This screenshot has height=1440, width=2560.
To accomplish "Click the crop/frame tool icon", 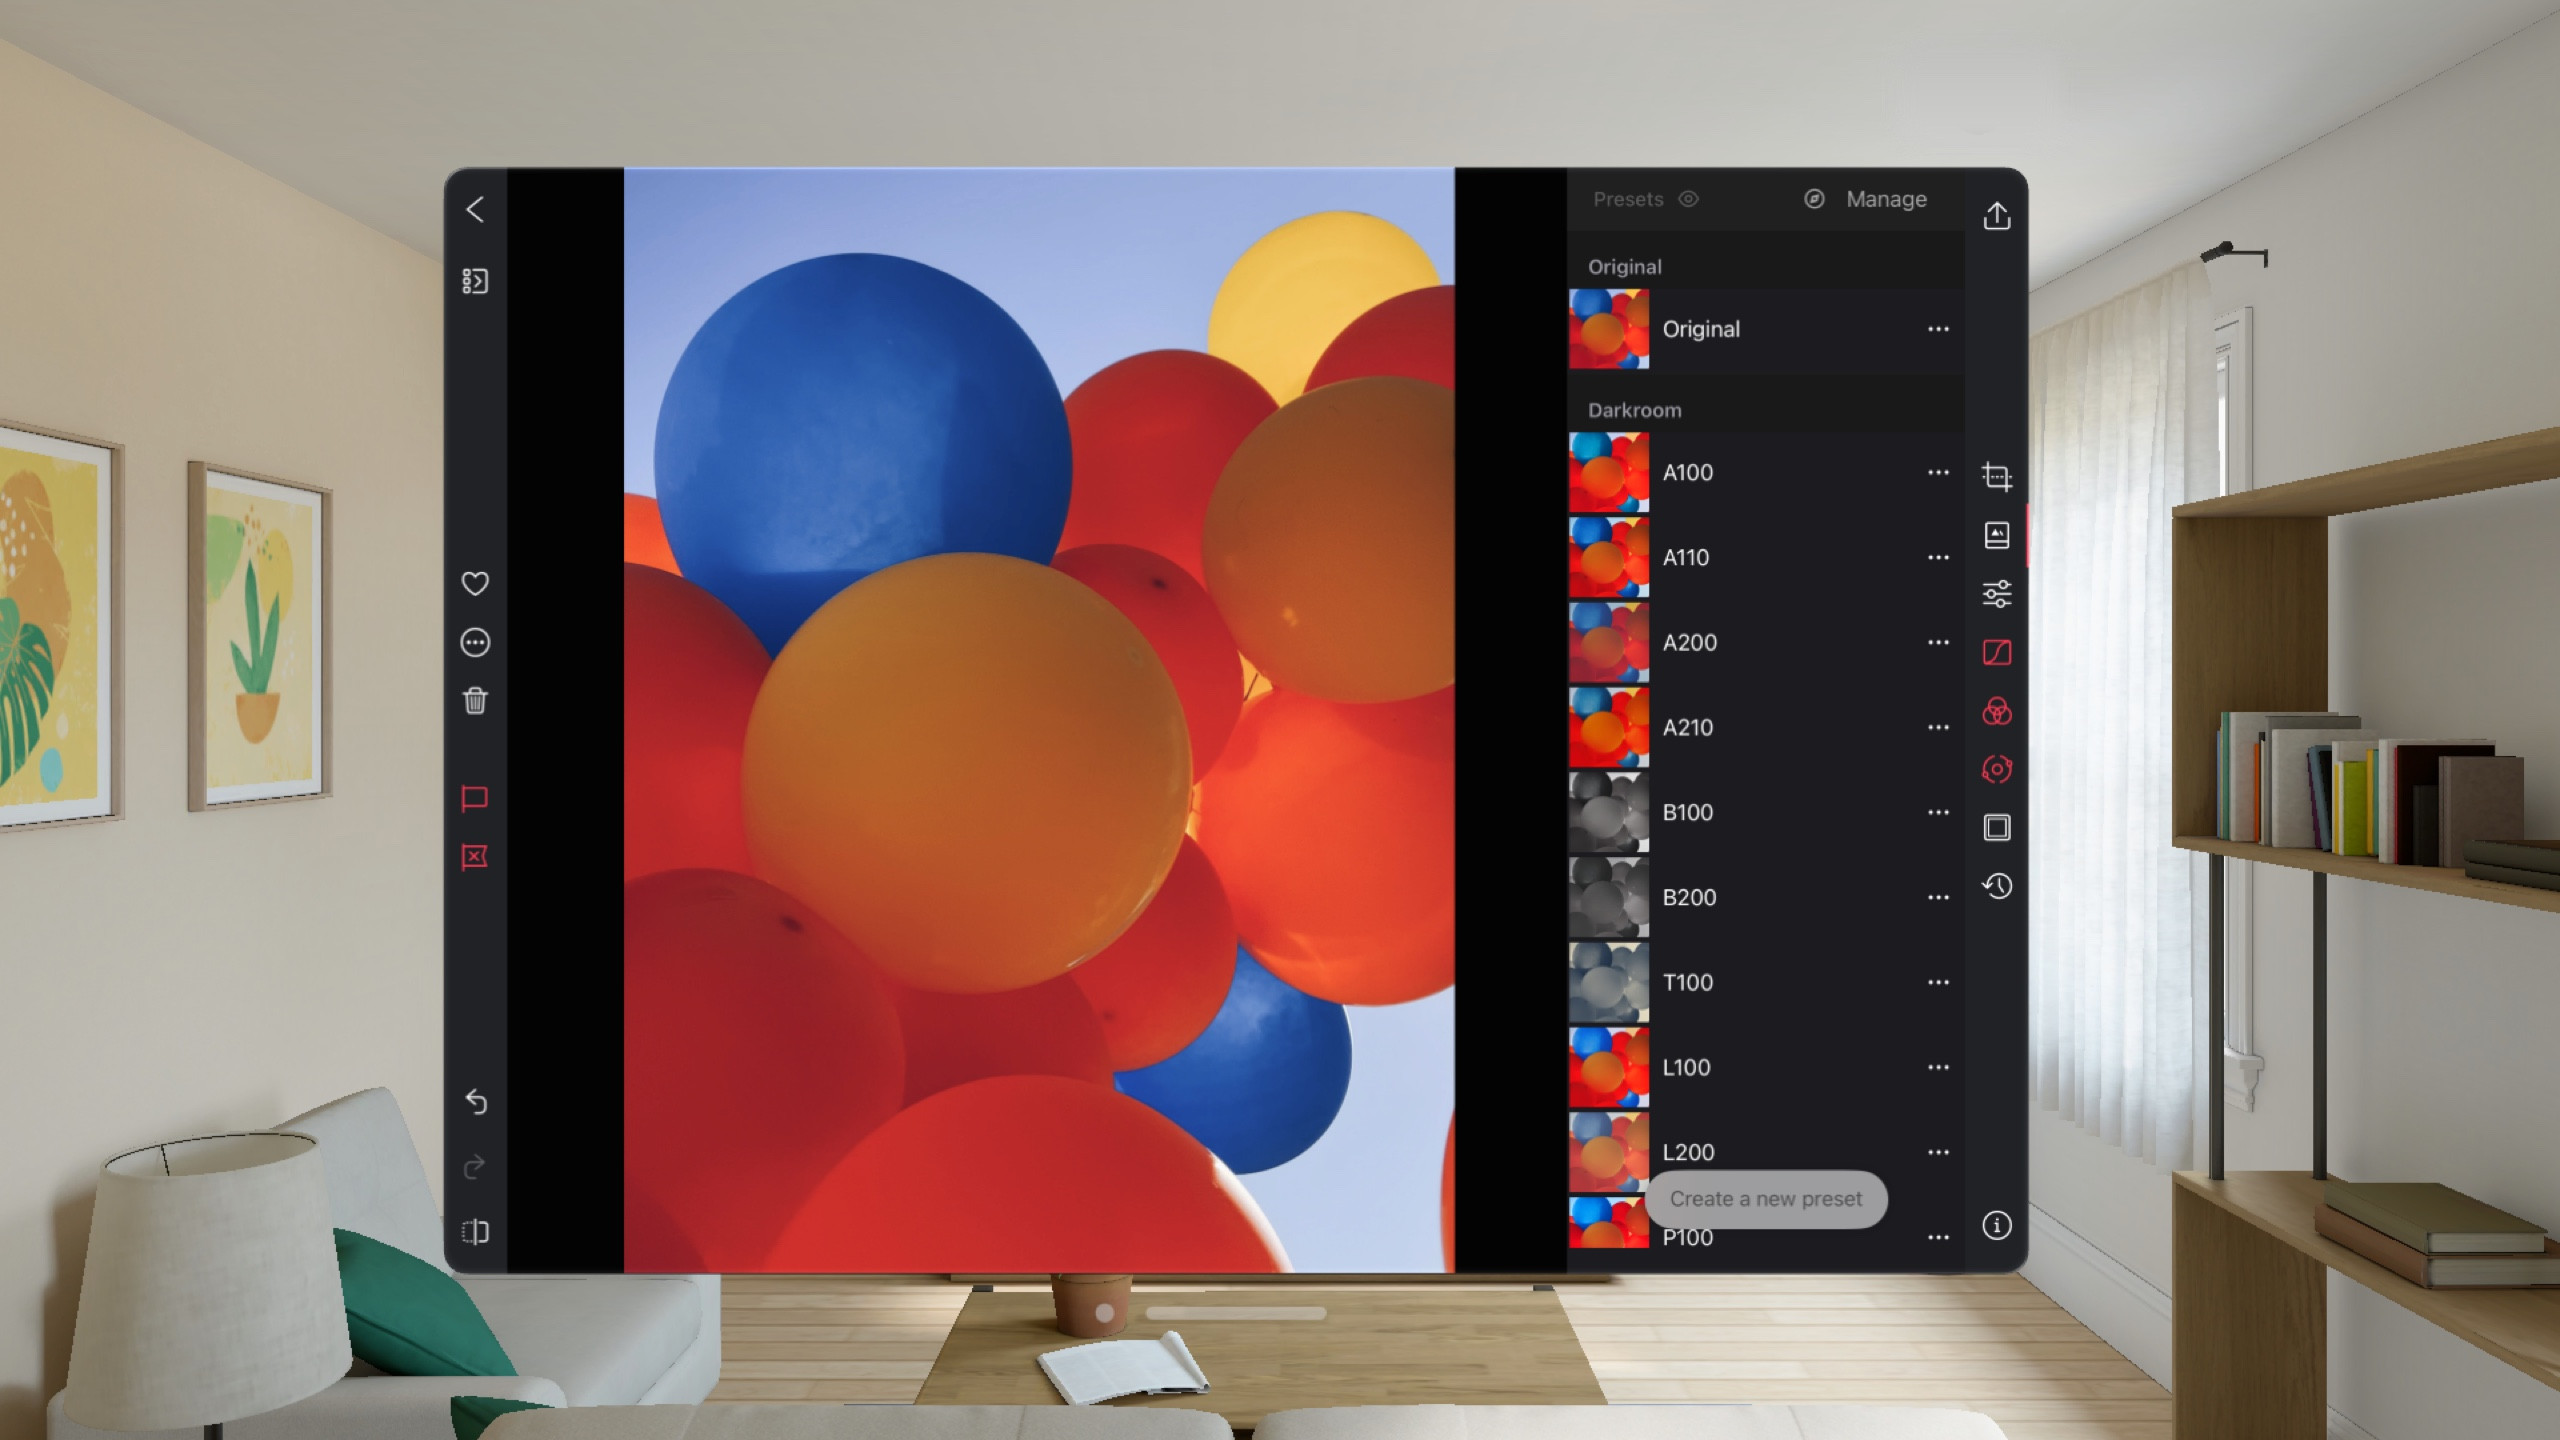I will (x=1996, y=476).
